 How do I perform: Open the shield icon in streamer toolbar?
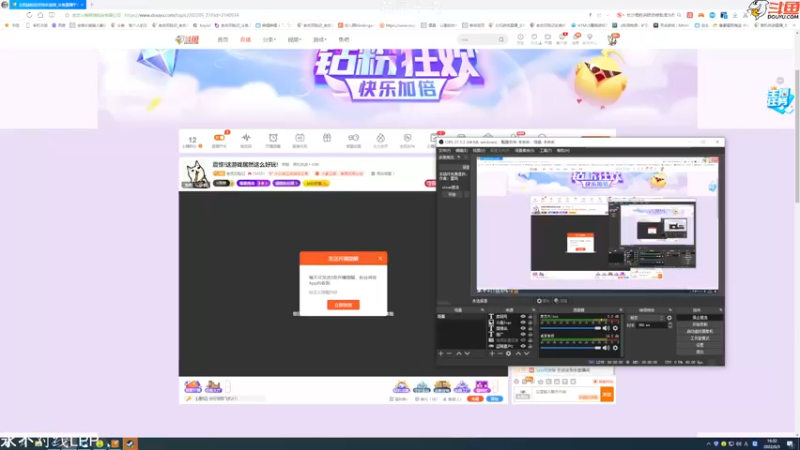click(407, 138)
